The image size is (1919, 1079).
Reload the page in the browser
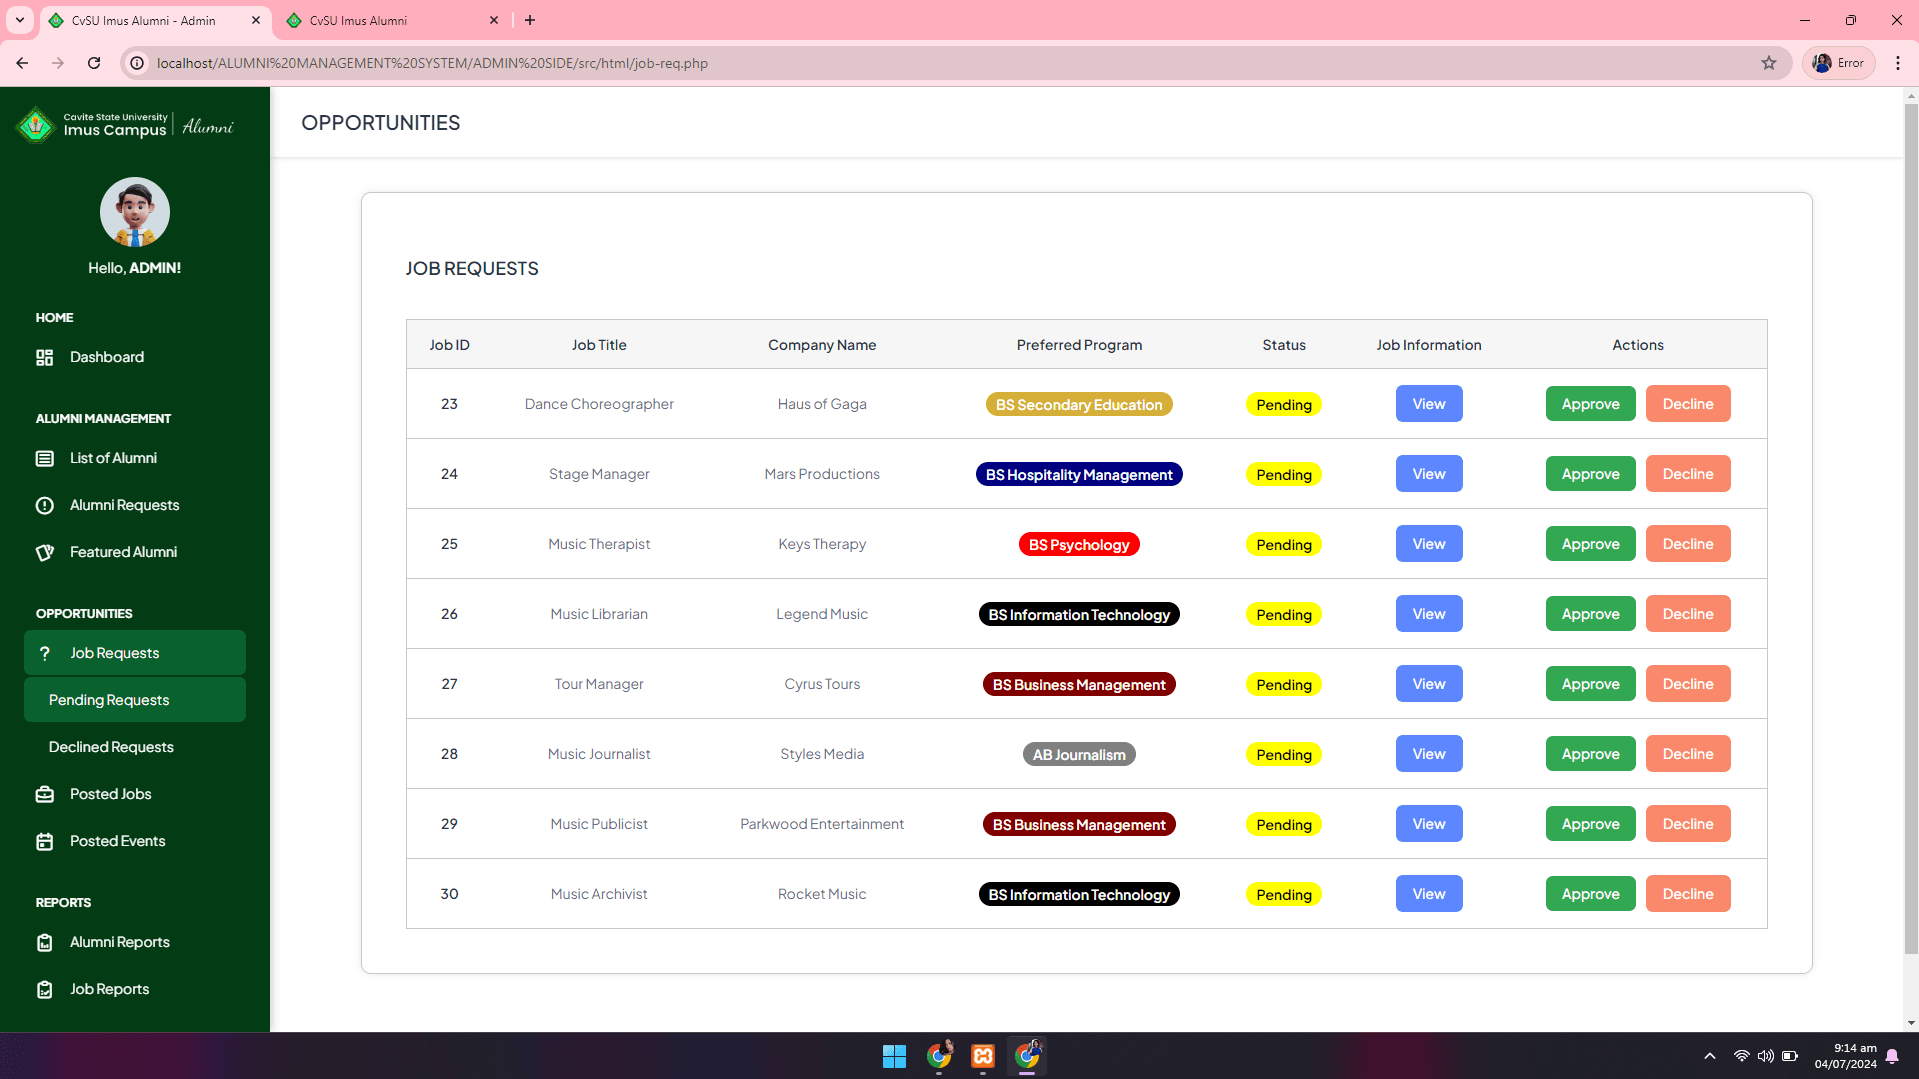[94, 63]
